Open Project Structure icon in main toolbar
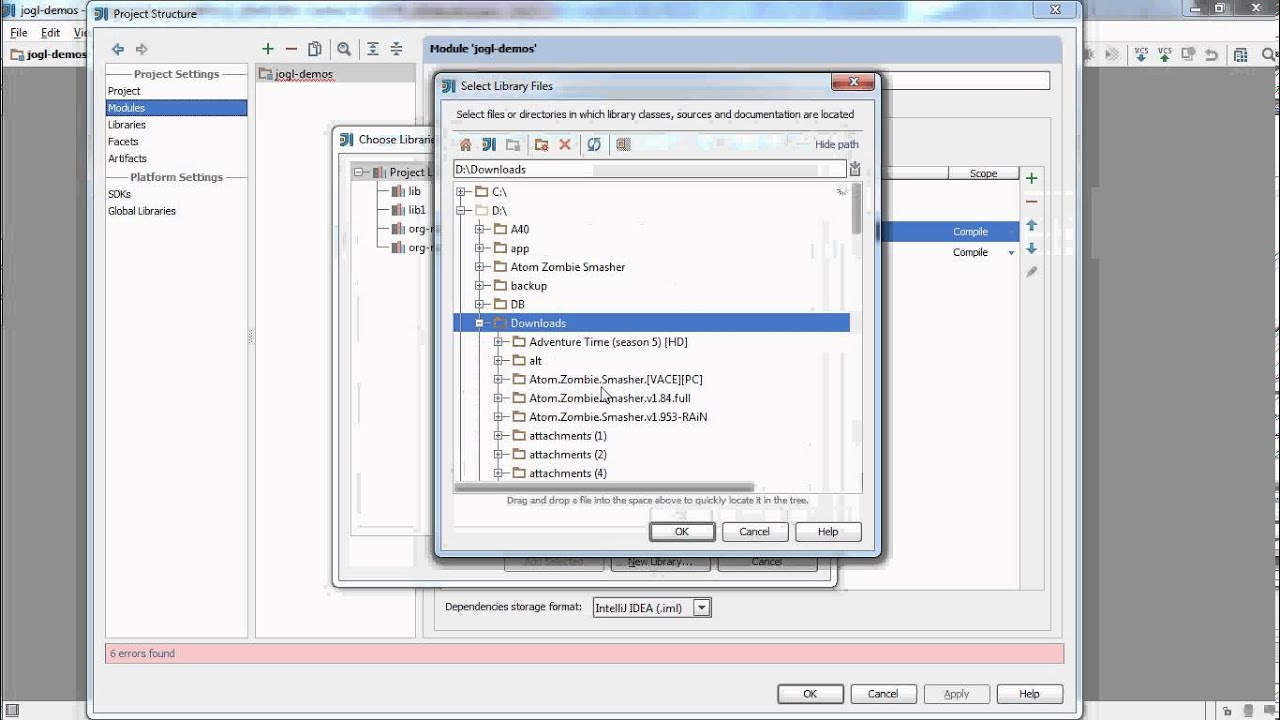The height and width of the screenshot is (720, 1280). click(x=1241, y=55)
